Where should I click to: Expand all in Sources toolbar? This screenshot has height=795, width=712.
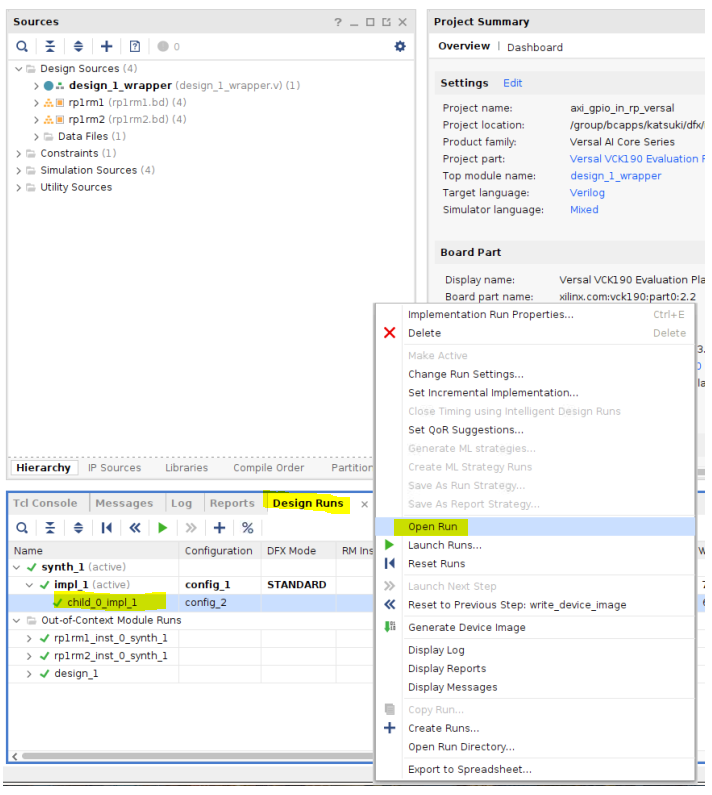point(78,47)
